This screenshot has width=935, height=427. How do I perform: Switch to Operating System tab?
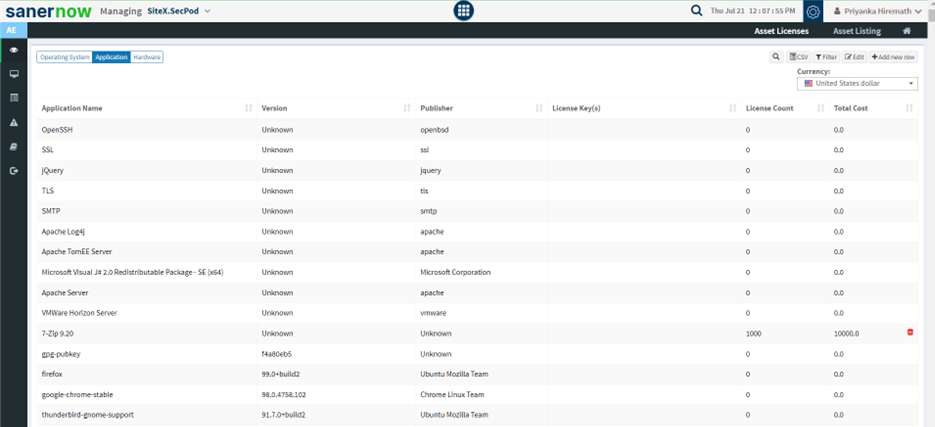click(64, 57)
